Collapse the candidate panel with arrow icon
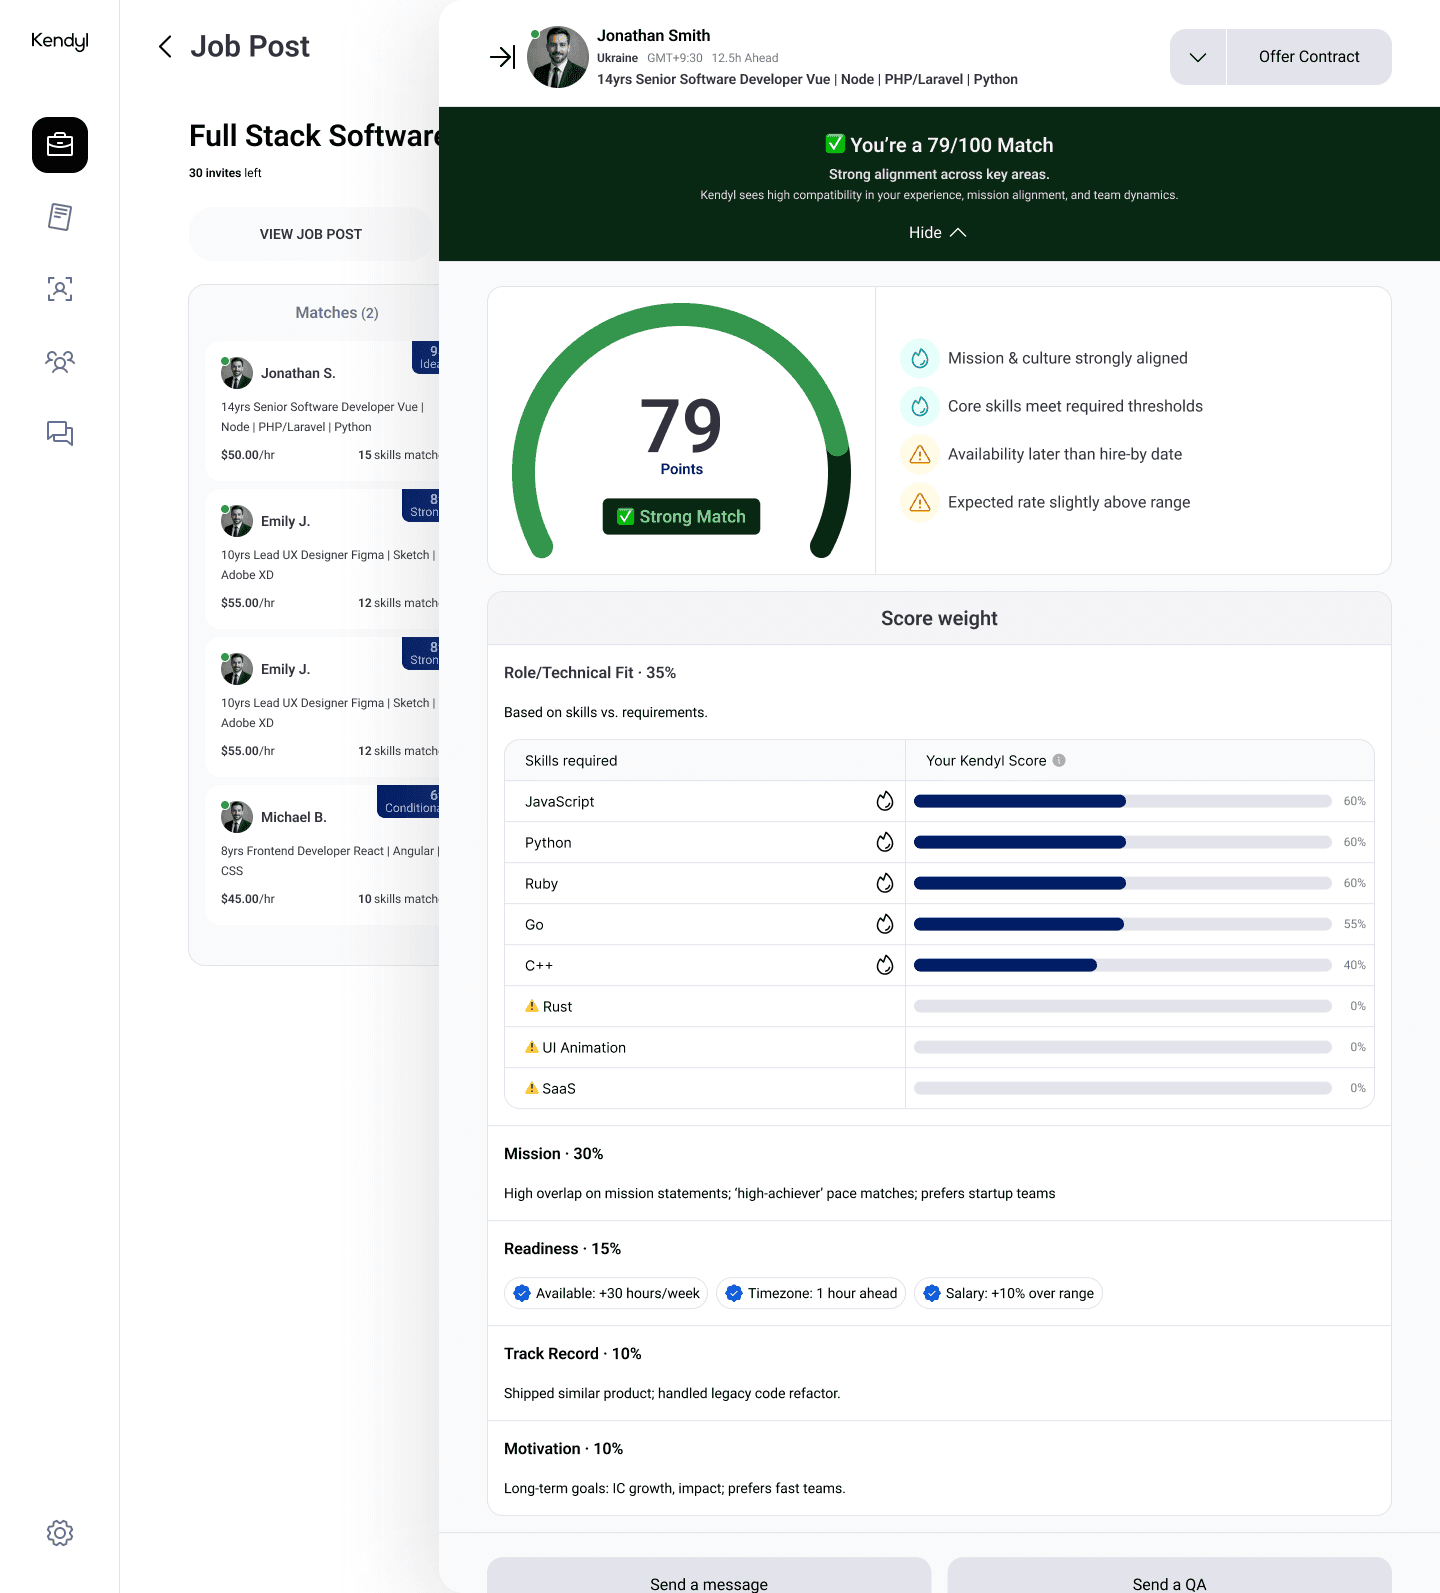The height and width of the screenshot is (1593, 1440). pyautogui.click(x=502, y=57)
